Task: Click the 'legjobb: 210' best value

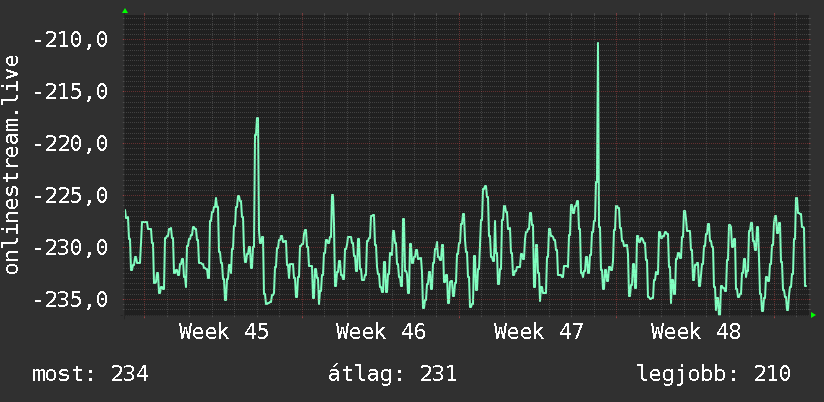Action: 714,374
